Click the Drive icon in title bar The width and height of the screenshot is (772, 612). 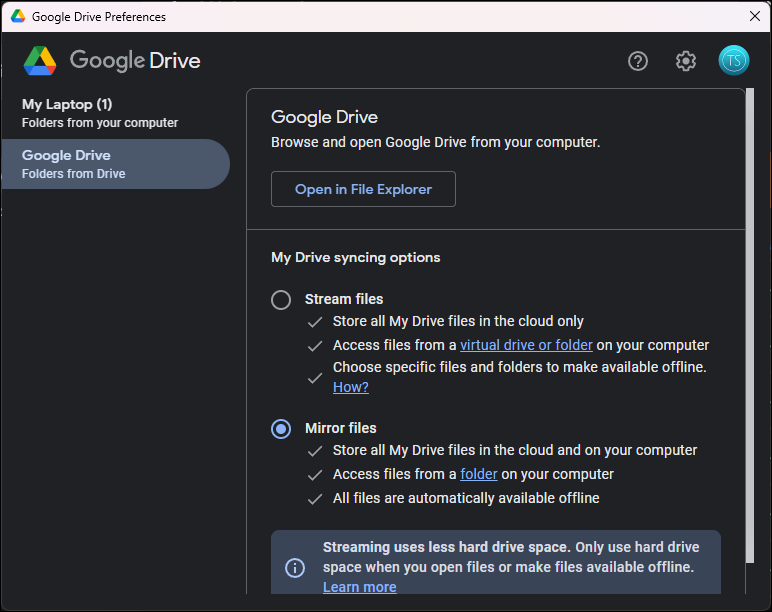pos(18,16)
